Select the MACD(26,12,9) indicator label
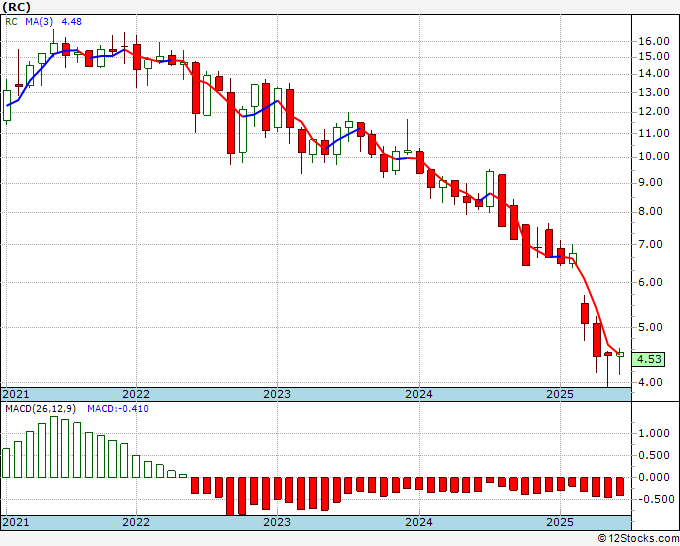This screenshot has height=546, width=680. [x=41, y=409]
